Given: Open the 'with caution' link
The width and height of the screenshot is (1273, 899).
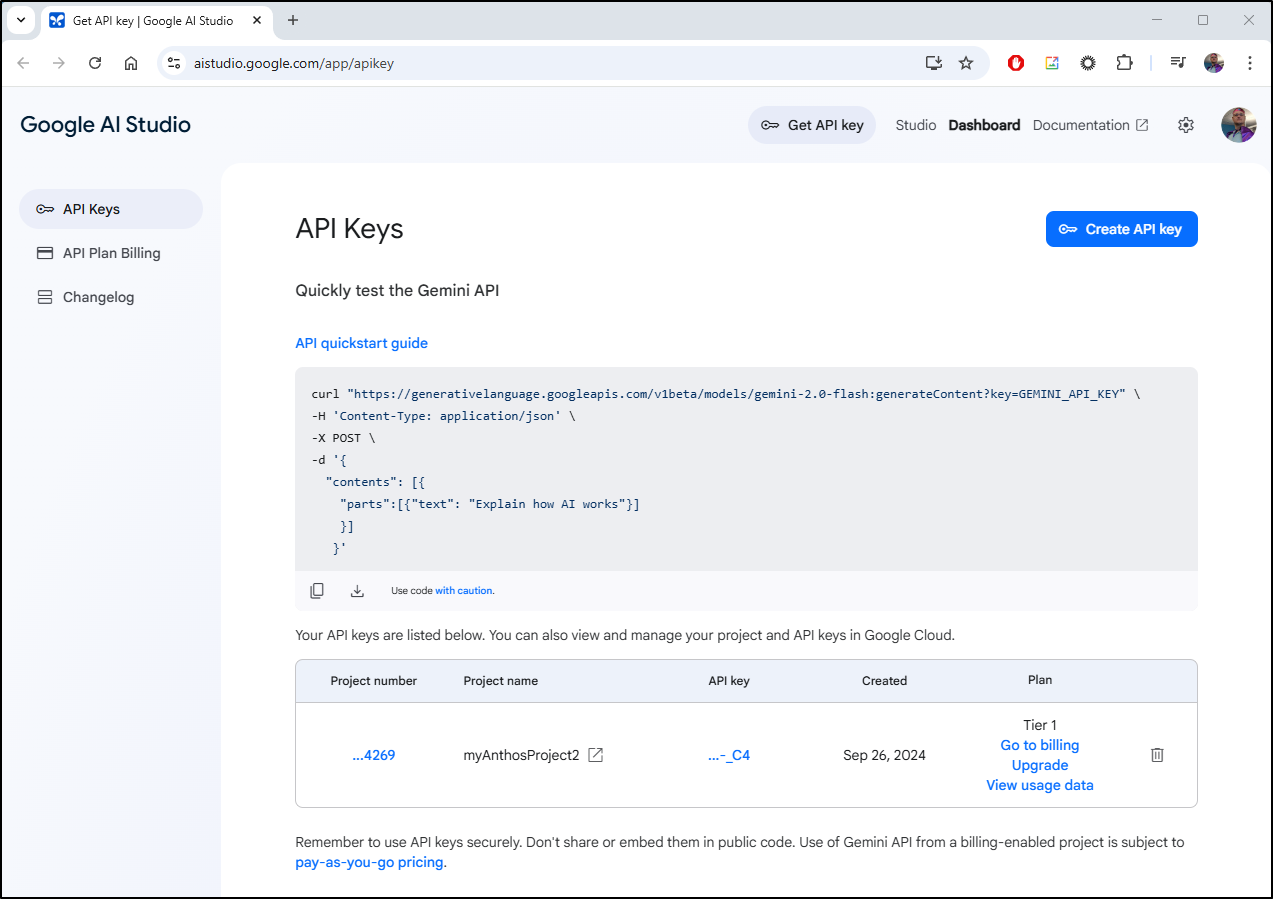Looking at the screenshot, I should coord(464,591).
